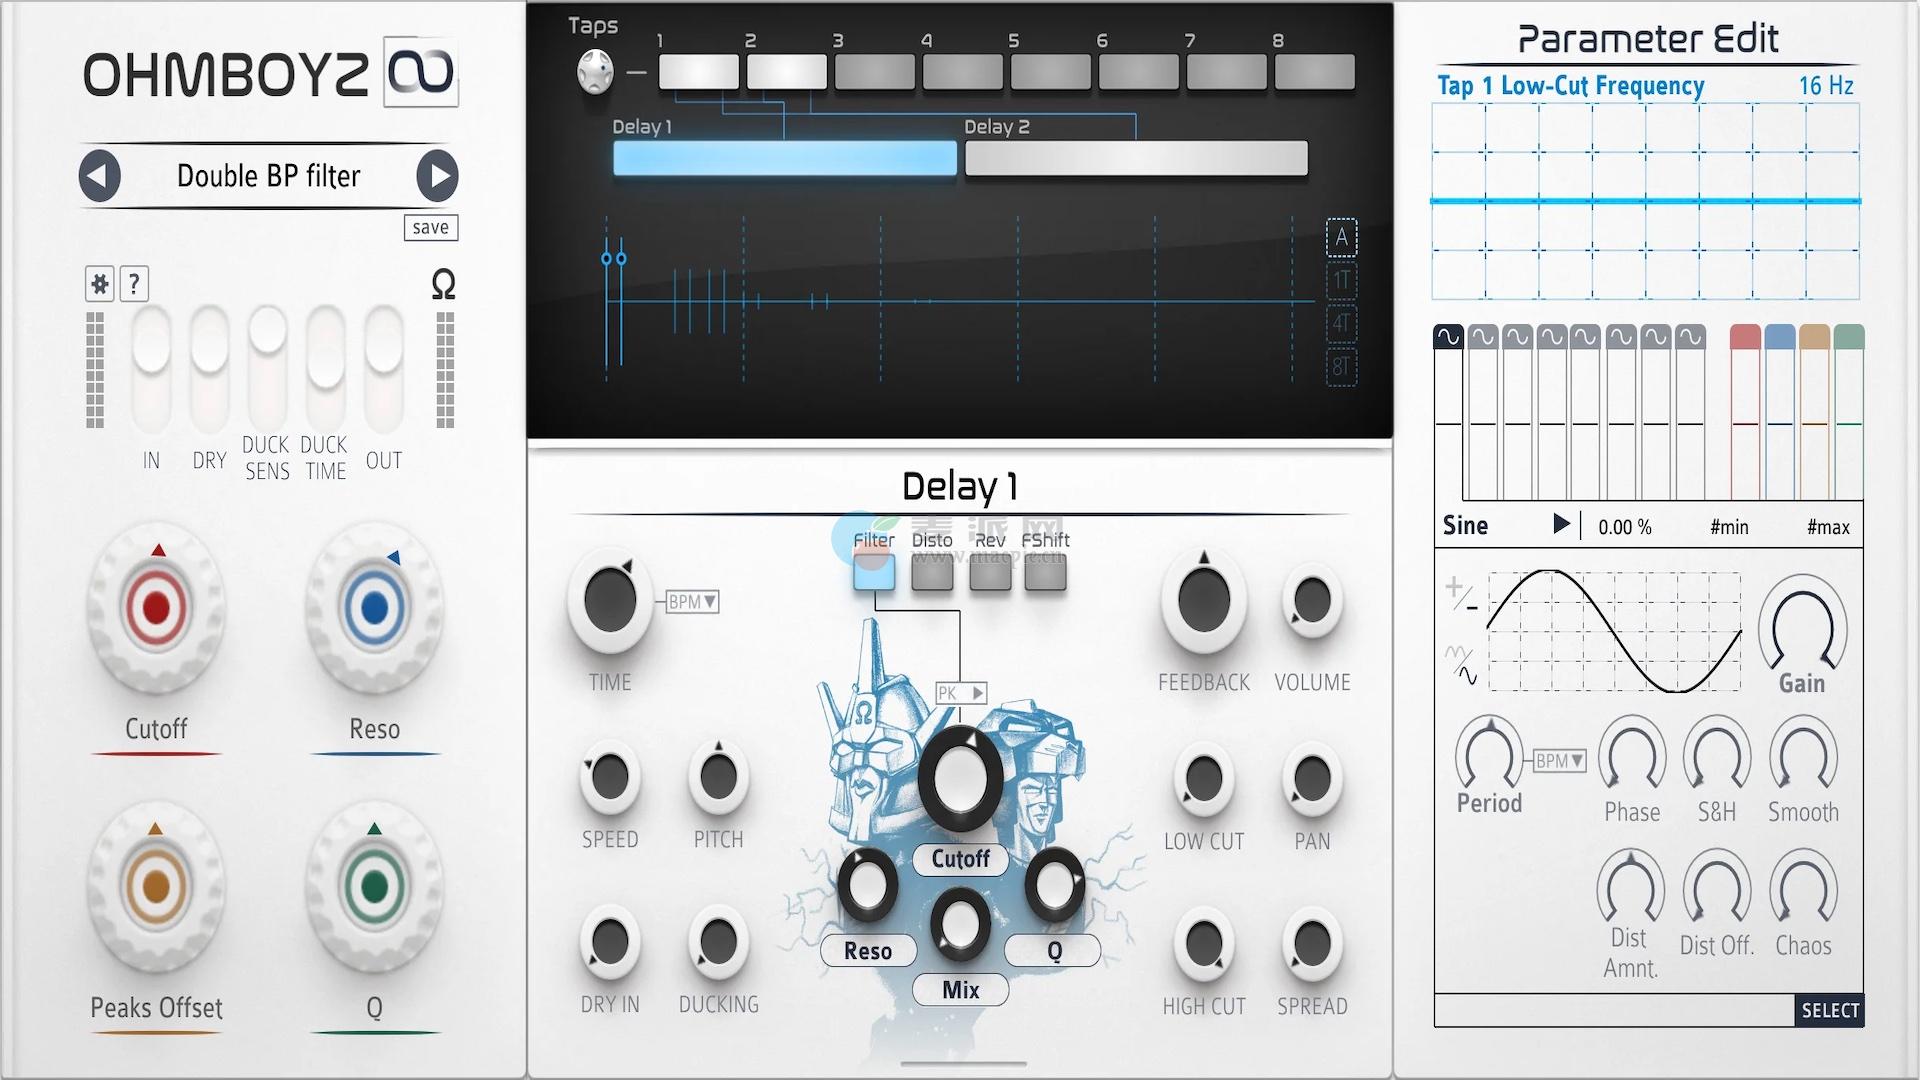Toggle the Disto effect button
The image size is (1920, 1080).
[932, 573]
